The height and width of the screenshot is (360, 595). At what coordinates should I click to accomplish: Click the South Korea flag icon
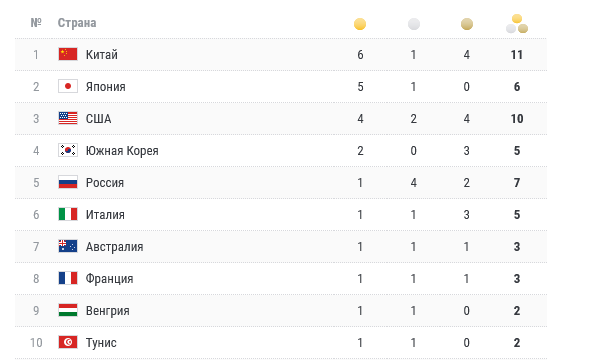click(x=68, y=150)
